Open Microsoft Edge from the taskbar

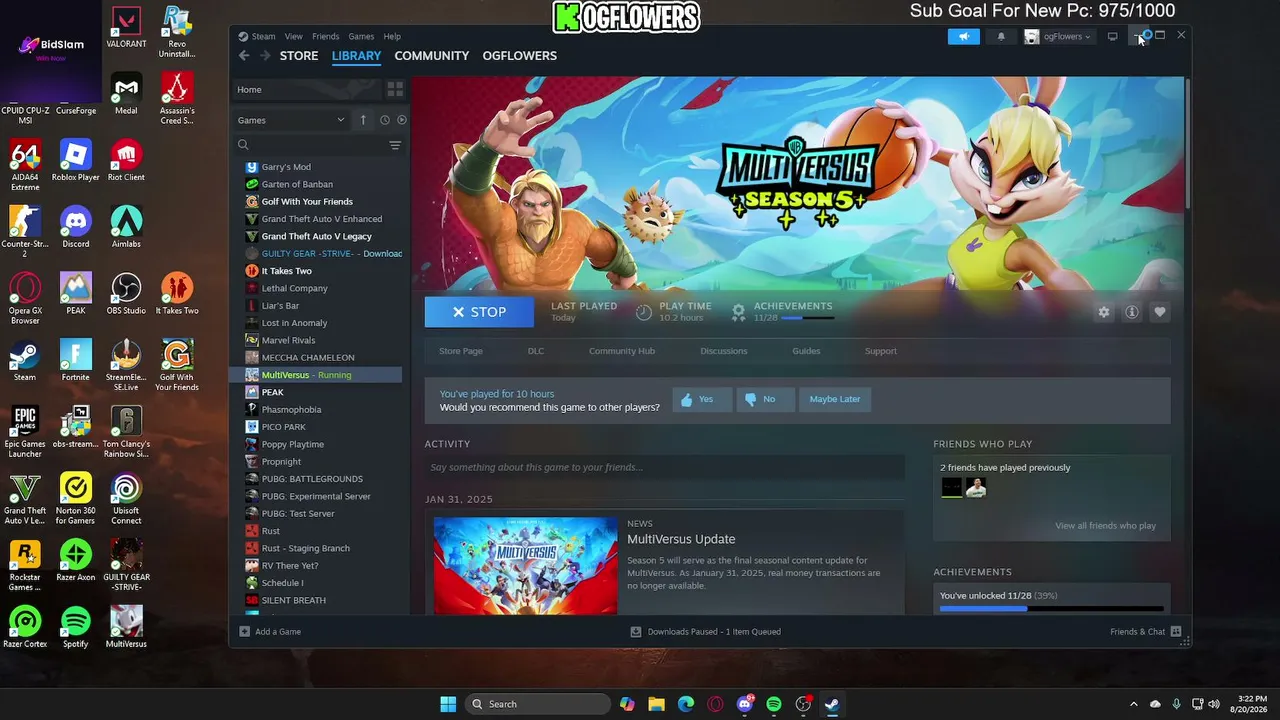(686, 704)
